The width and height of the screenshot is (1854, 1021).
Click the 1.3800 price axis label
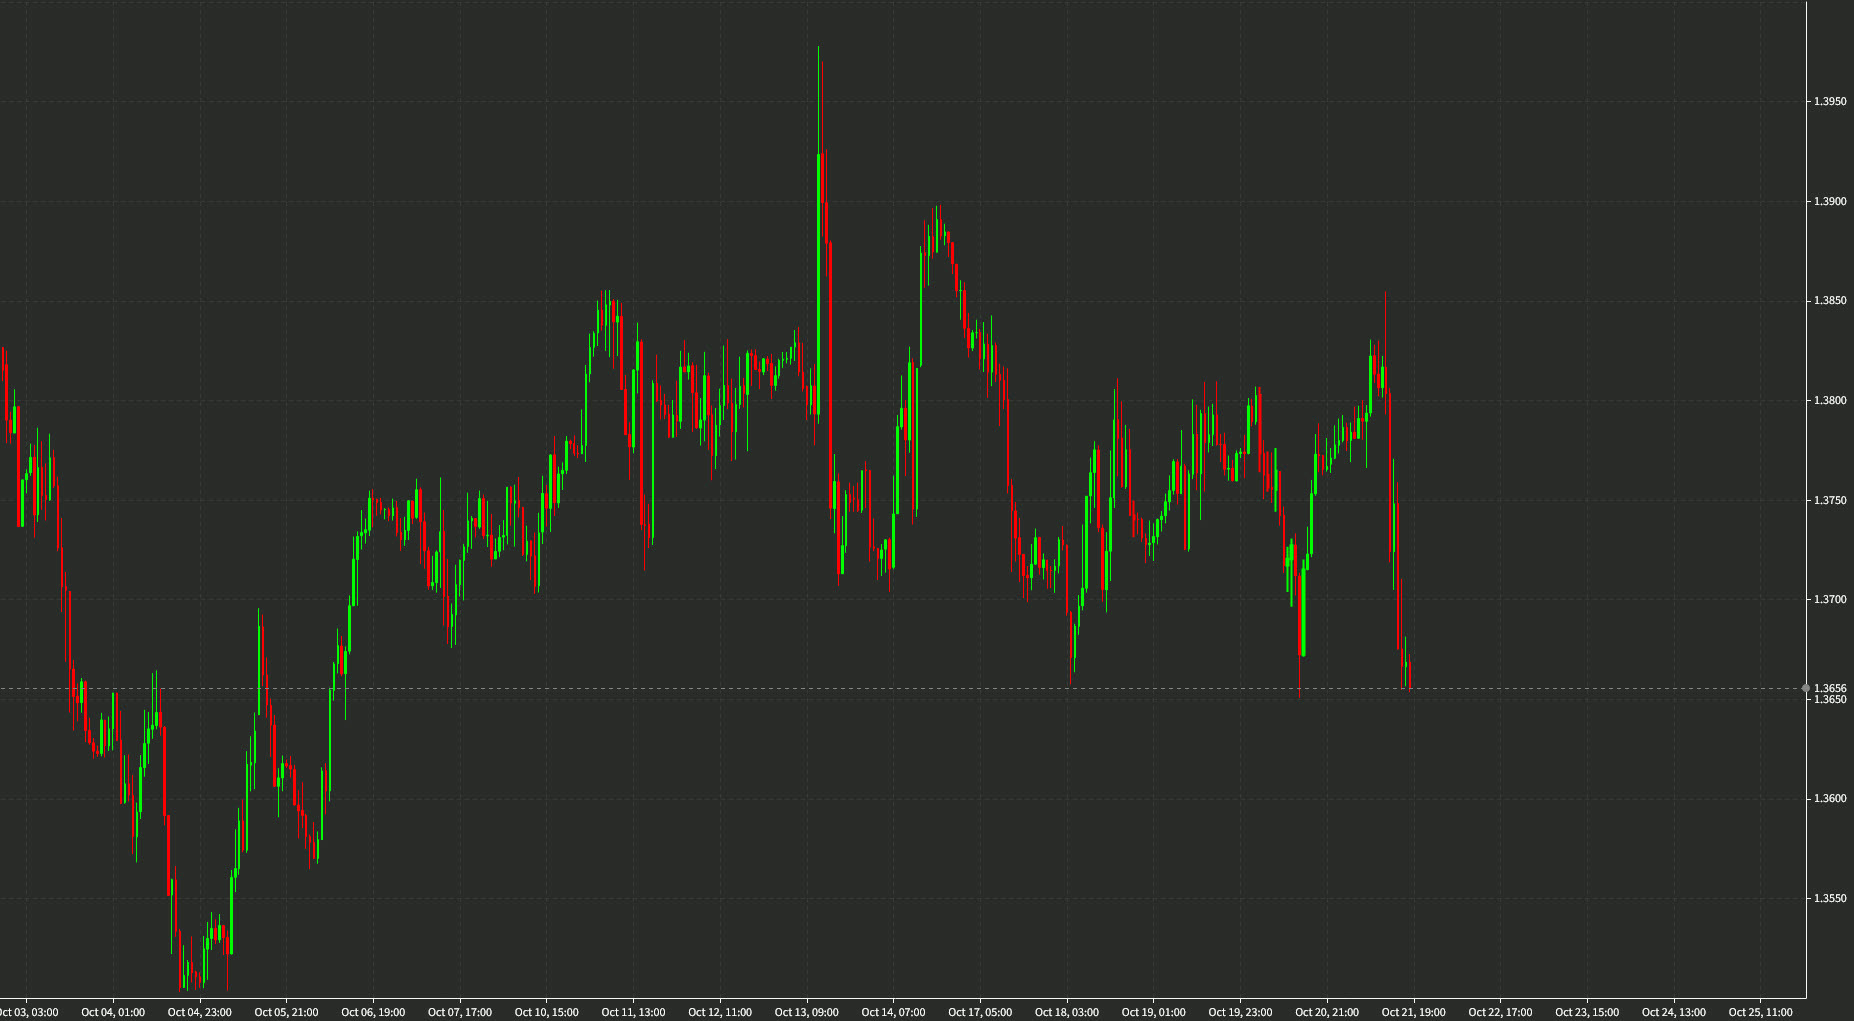pyautogui.click(x=1830, y=400)
